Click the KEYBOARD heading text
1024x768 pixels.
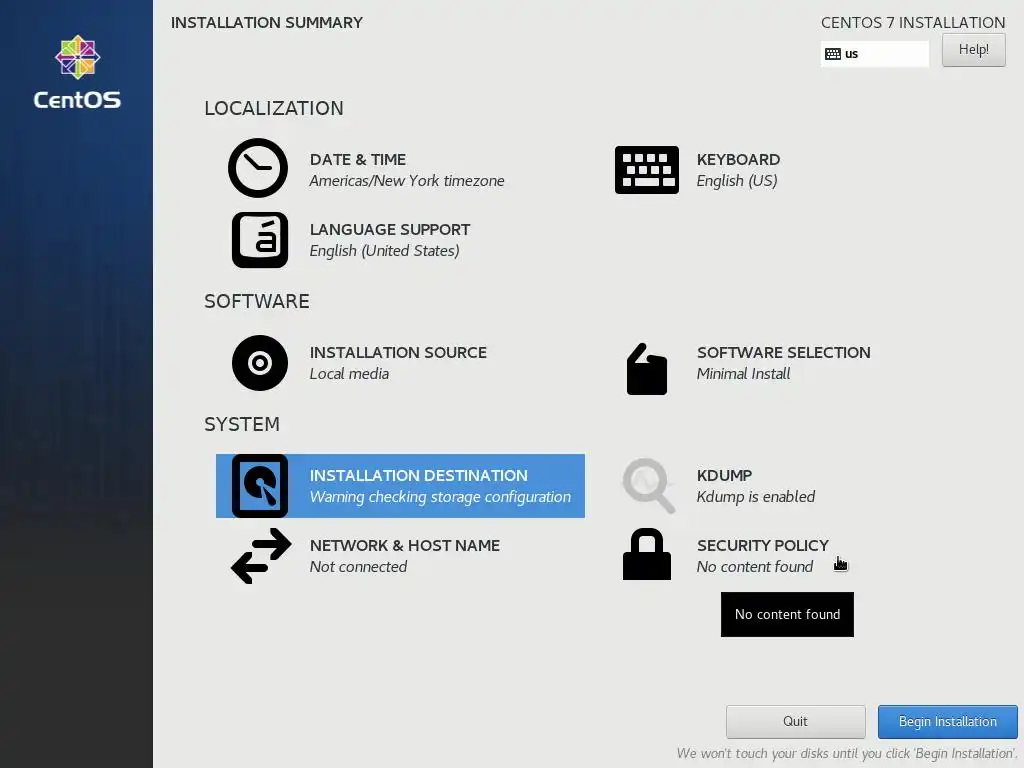(738, 159)
